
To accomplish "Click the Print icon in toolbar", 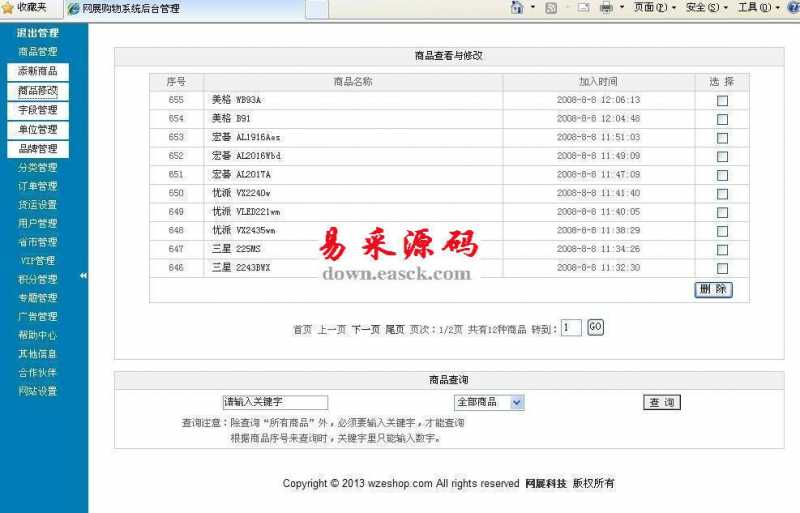I will 606,8.
